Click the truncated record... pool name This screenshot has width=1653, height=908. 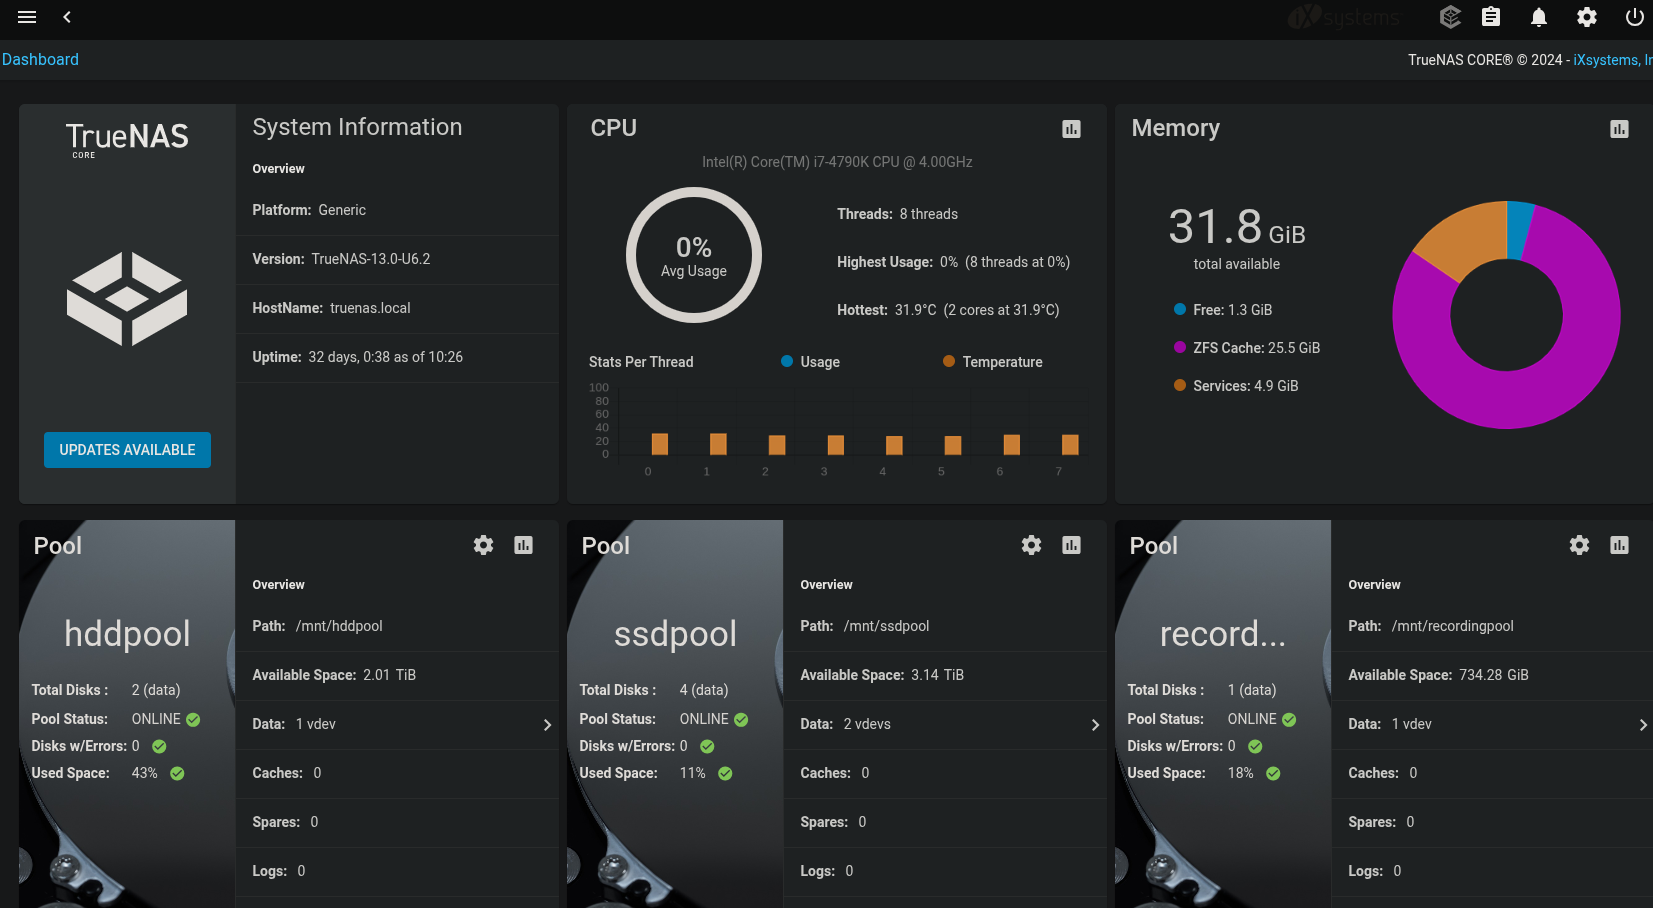(1223, 634)
